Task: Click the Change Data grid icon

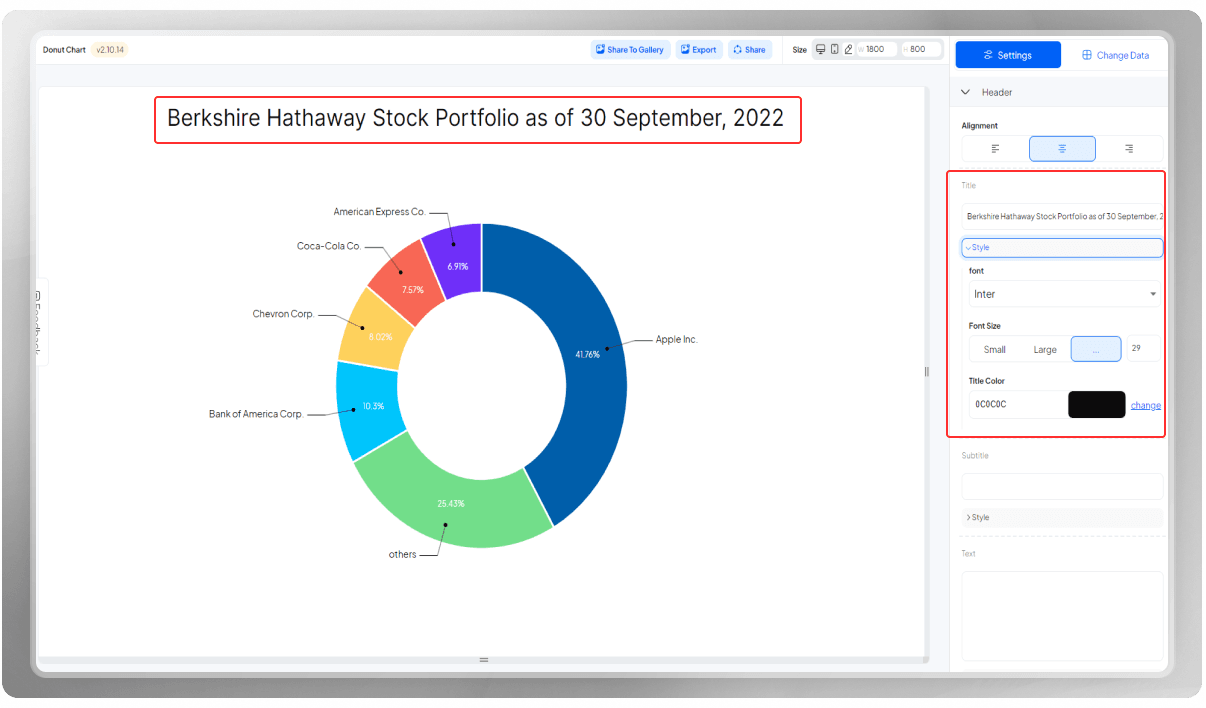Action: [x=1087, y=55]
